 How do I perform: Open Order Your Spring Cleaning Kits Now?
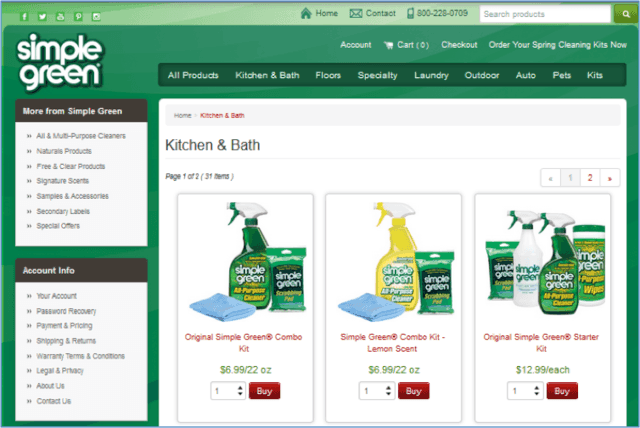pos(558,45)
